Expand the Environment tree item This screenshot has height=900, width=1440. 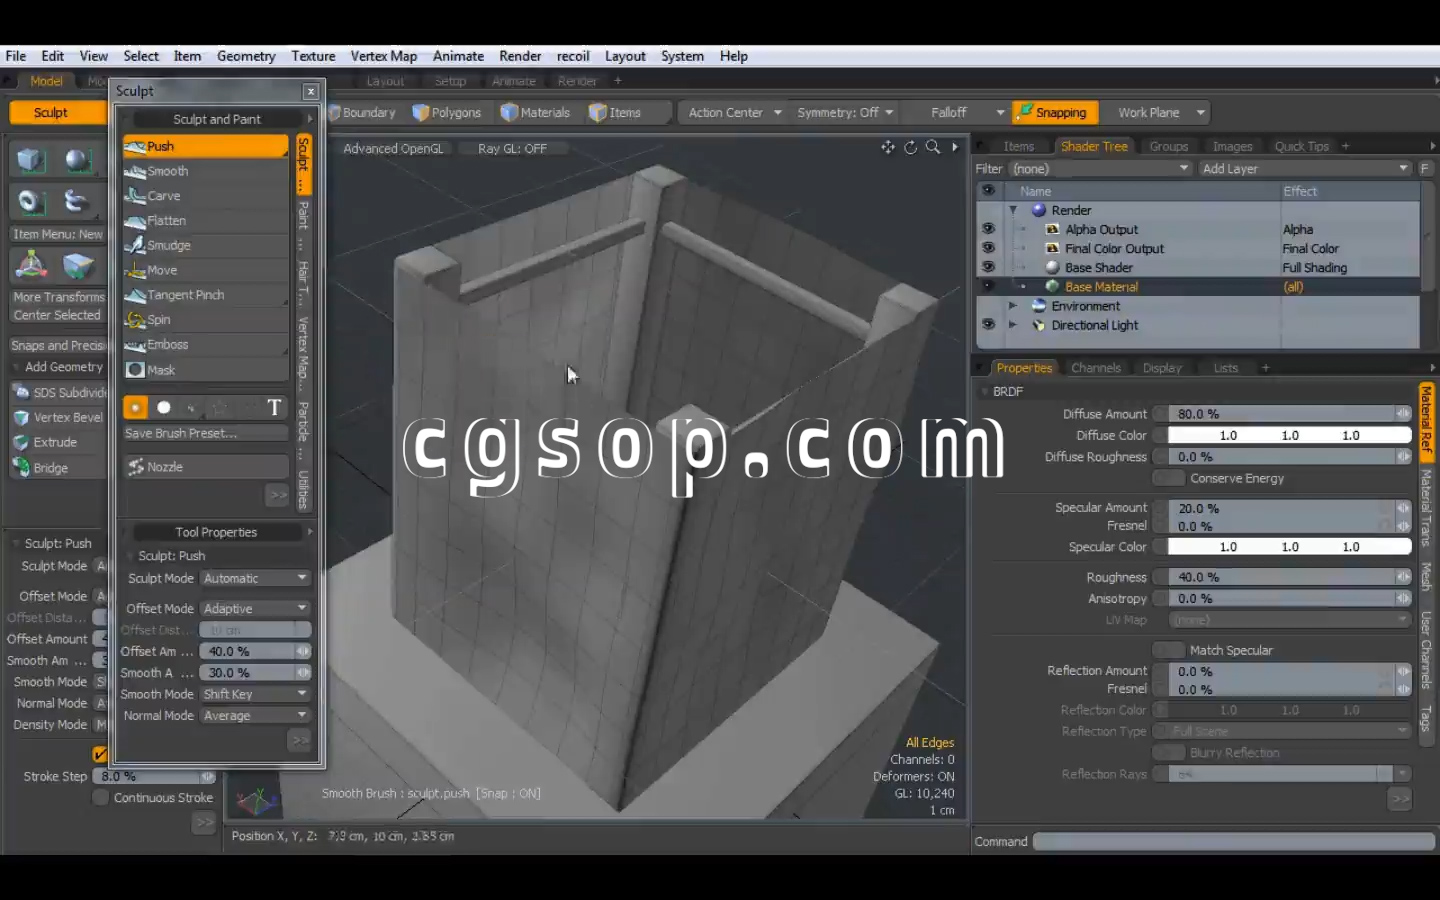pyautogui.click(x=1013, y=306)
